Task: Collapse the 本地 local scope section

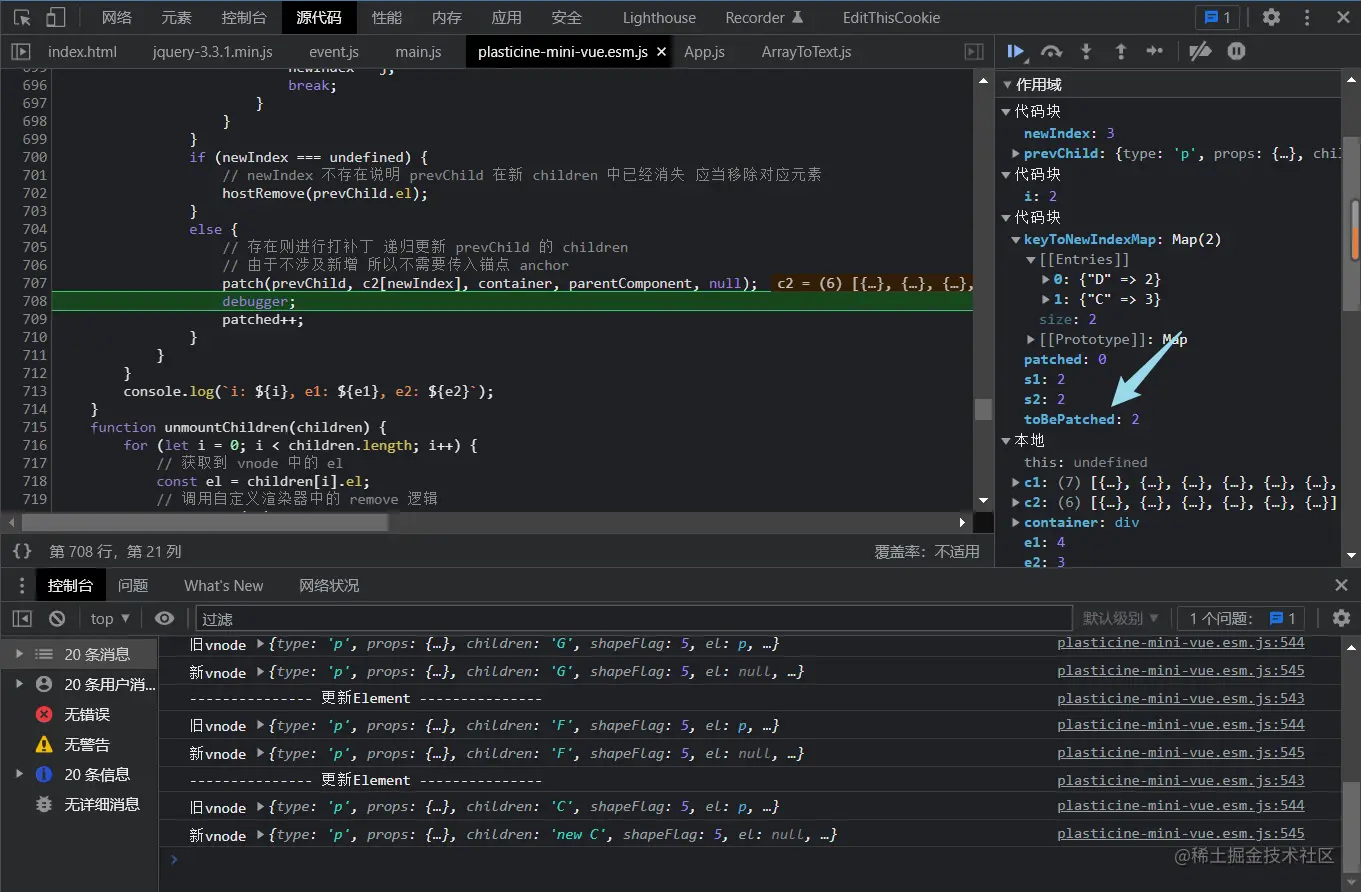Action: click(1007, 440)
